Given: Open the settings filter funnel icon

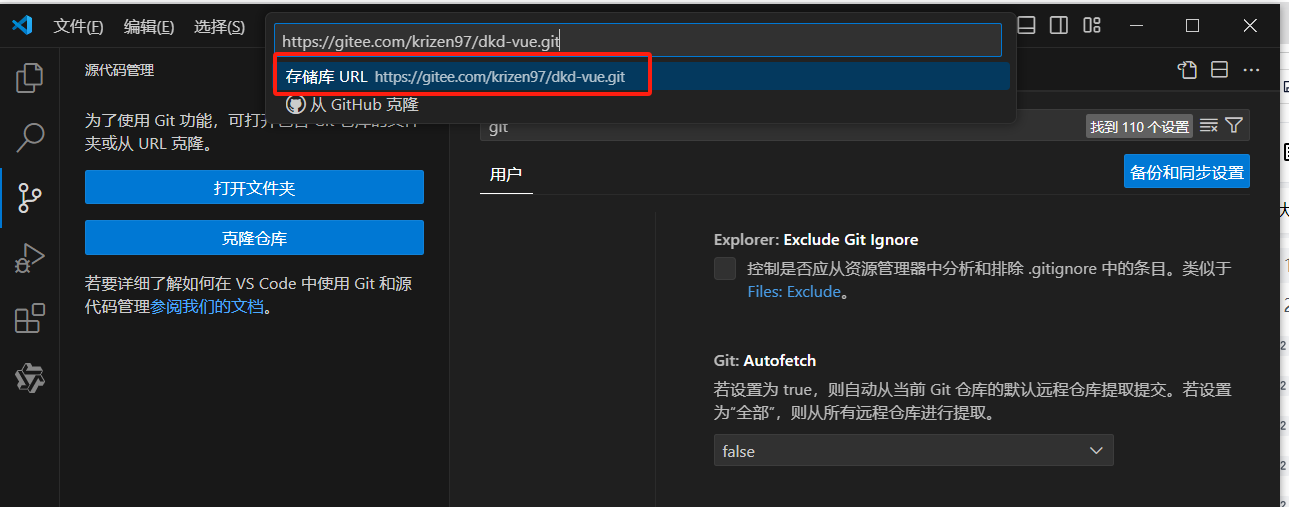Looking at the screenshot, I should coord(1234,126).
